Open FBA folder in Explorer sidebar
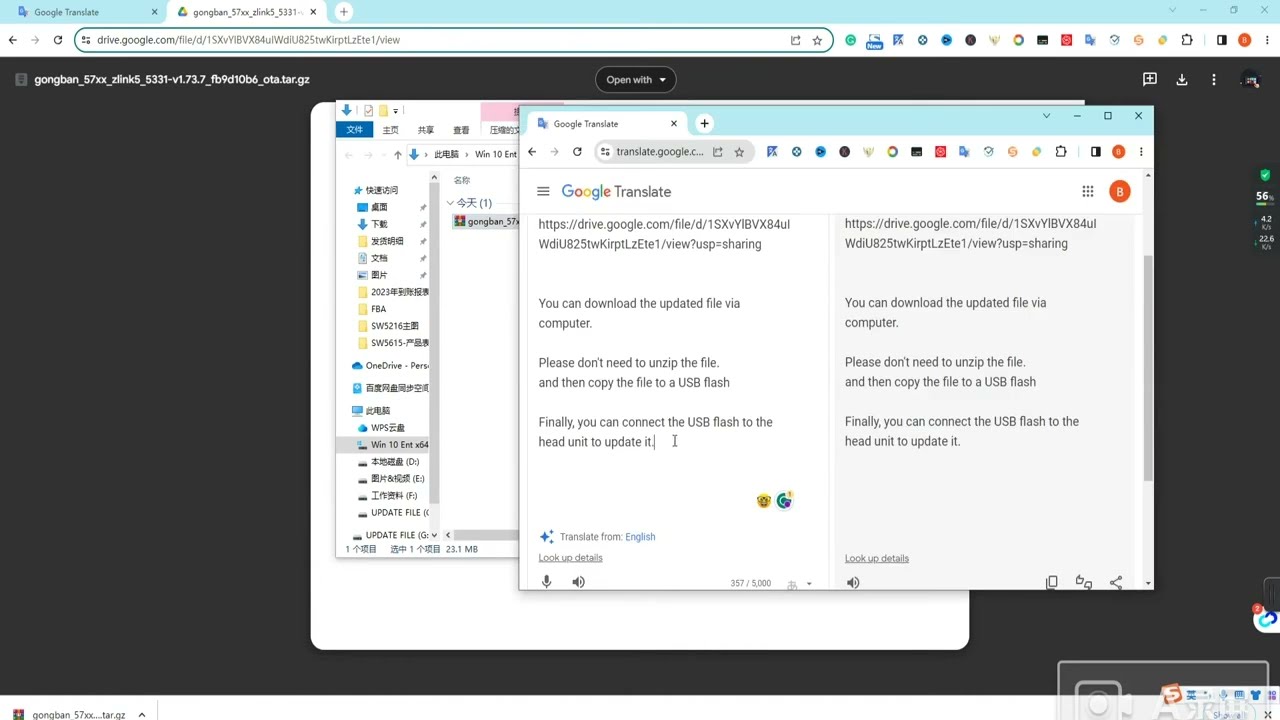Viewport: 1280px width, 720px height. click(378, 309)
